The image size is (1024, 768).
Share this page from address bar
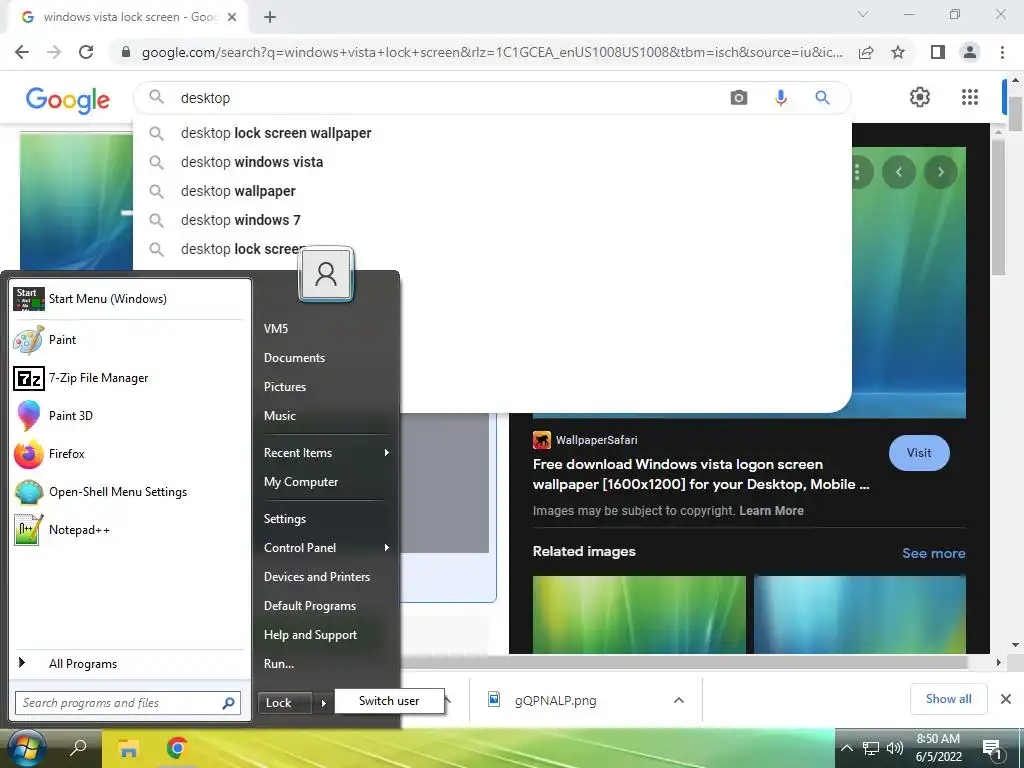[x=866, y=52]
